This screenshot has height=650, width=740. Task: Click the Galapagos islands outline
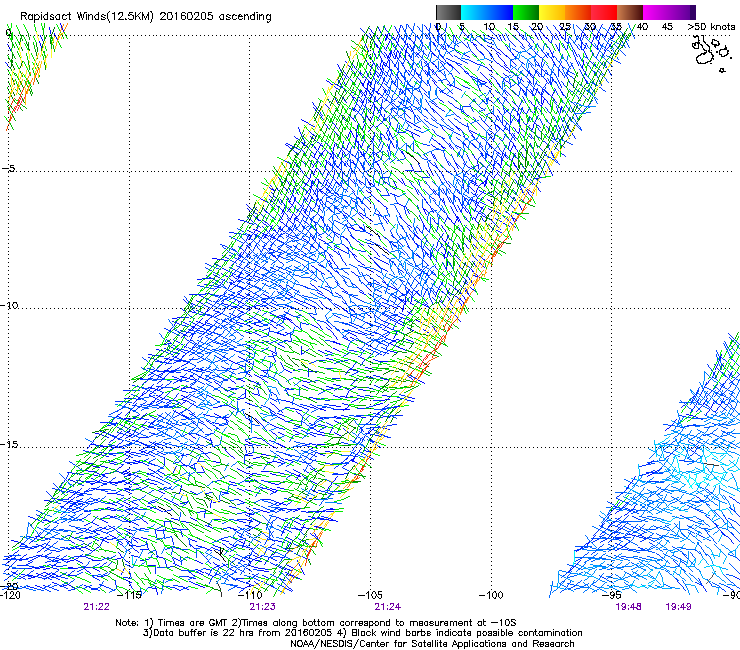[711, 55]
